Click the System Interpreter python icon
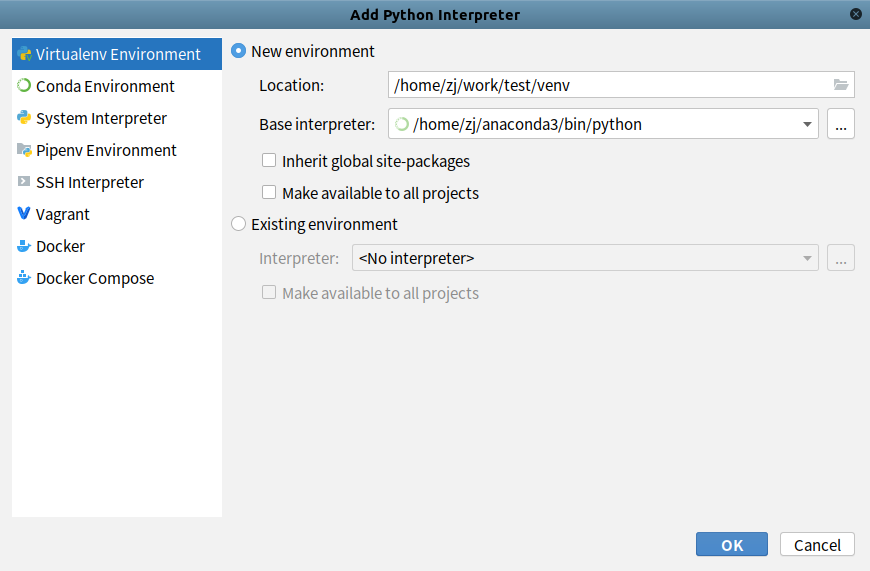 pos(24,118)
